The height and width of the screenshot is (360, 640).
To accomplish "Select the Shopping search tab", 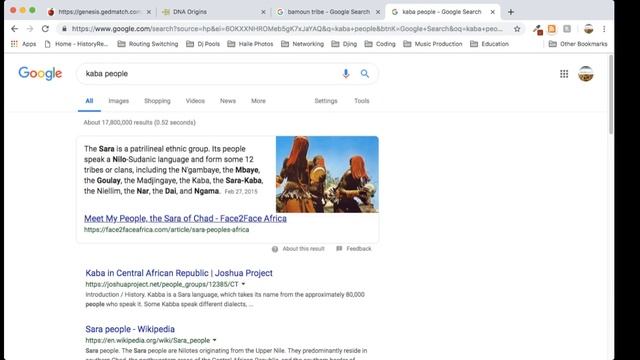I will (157, 101).
